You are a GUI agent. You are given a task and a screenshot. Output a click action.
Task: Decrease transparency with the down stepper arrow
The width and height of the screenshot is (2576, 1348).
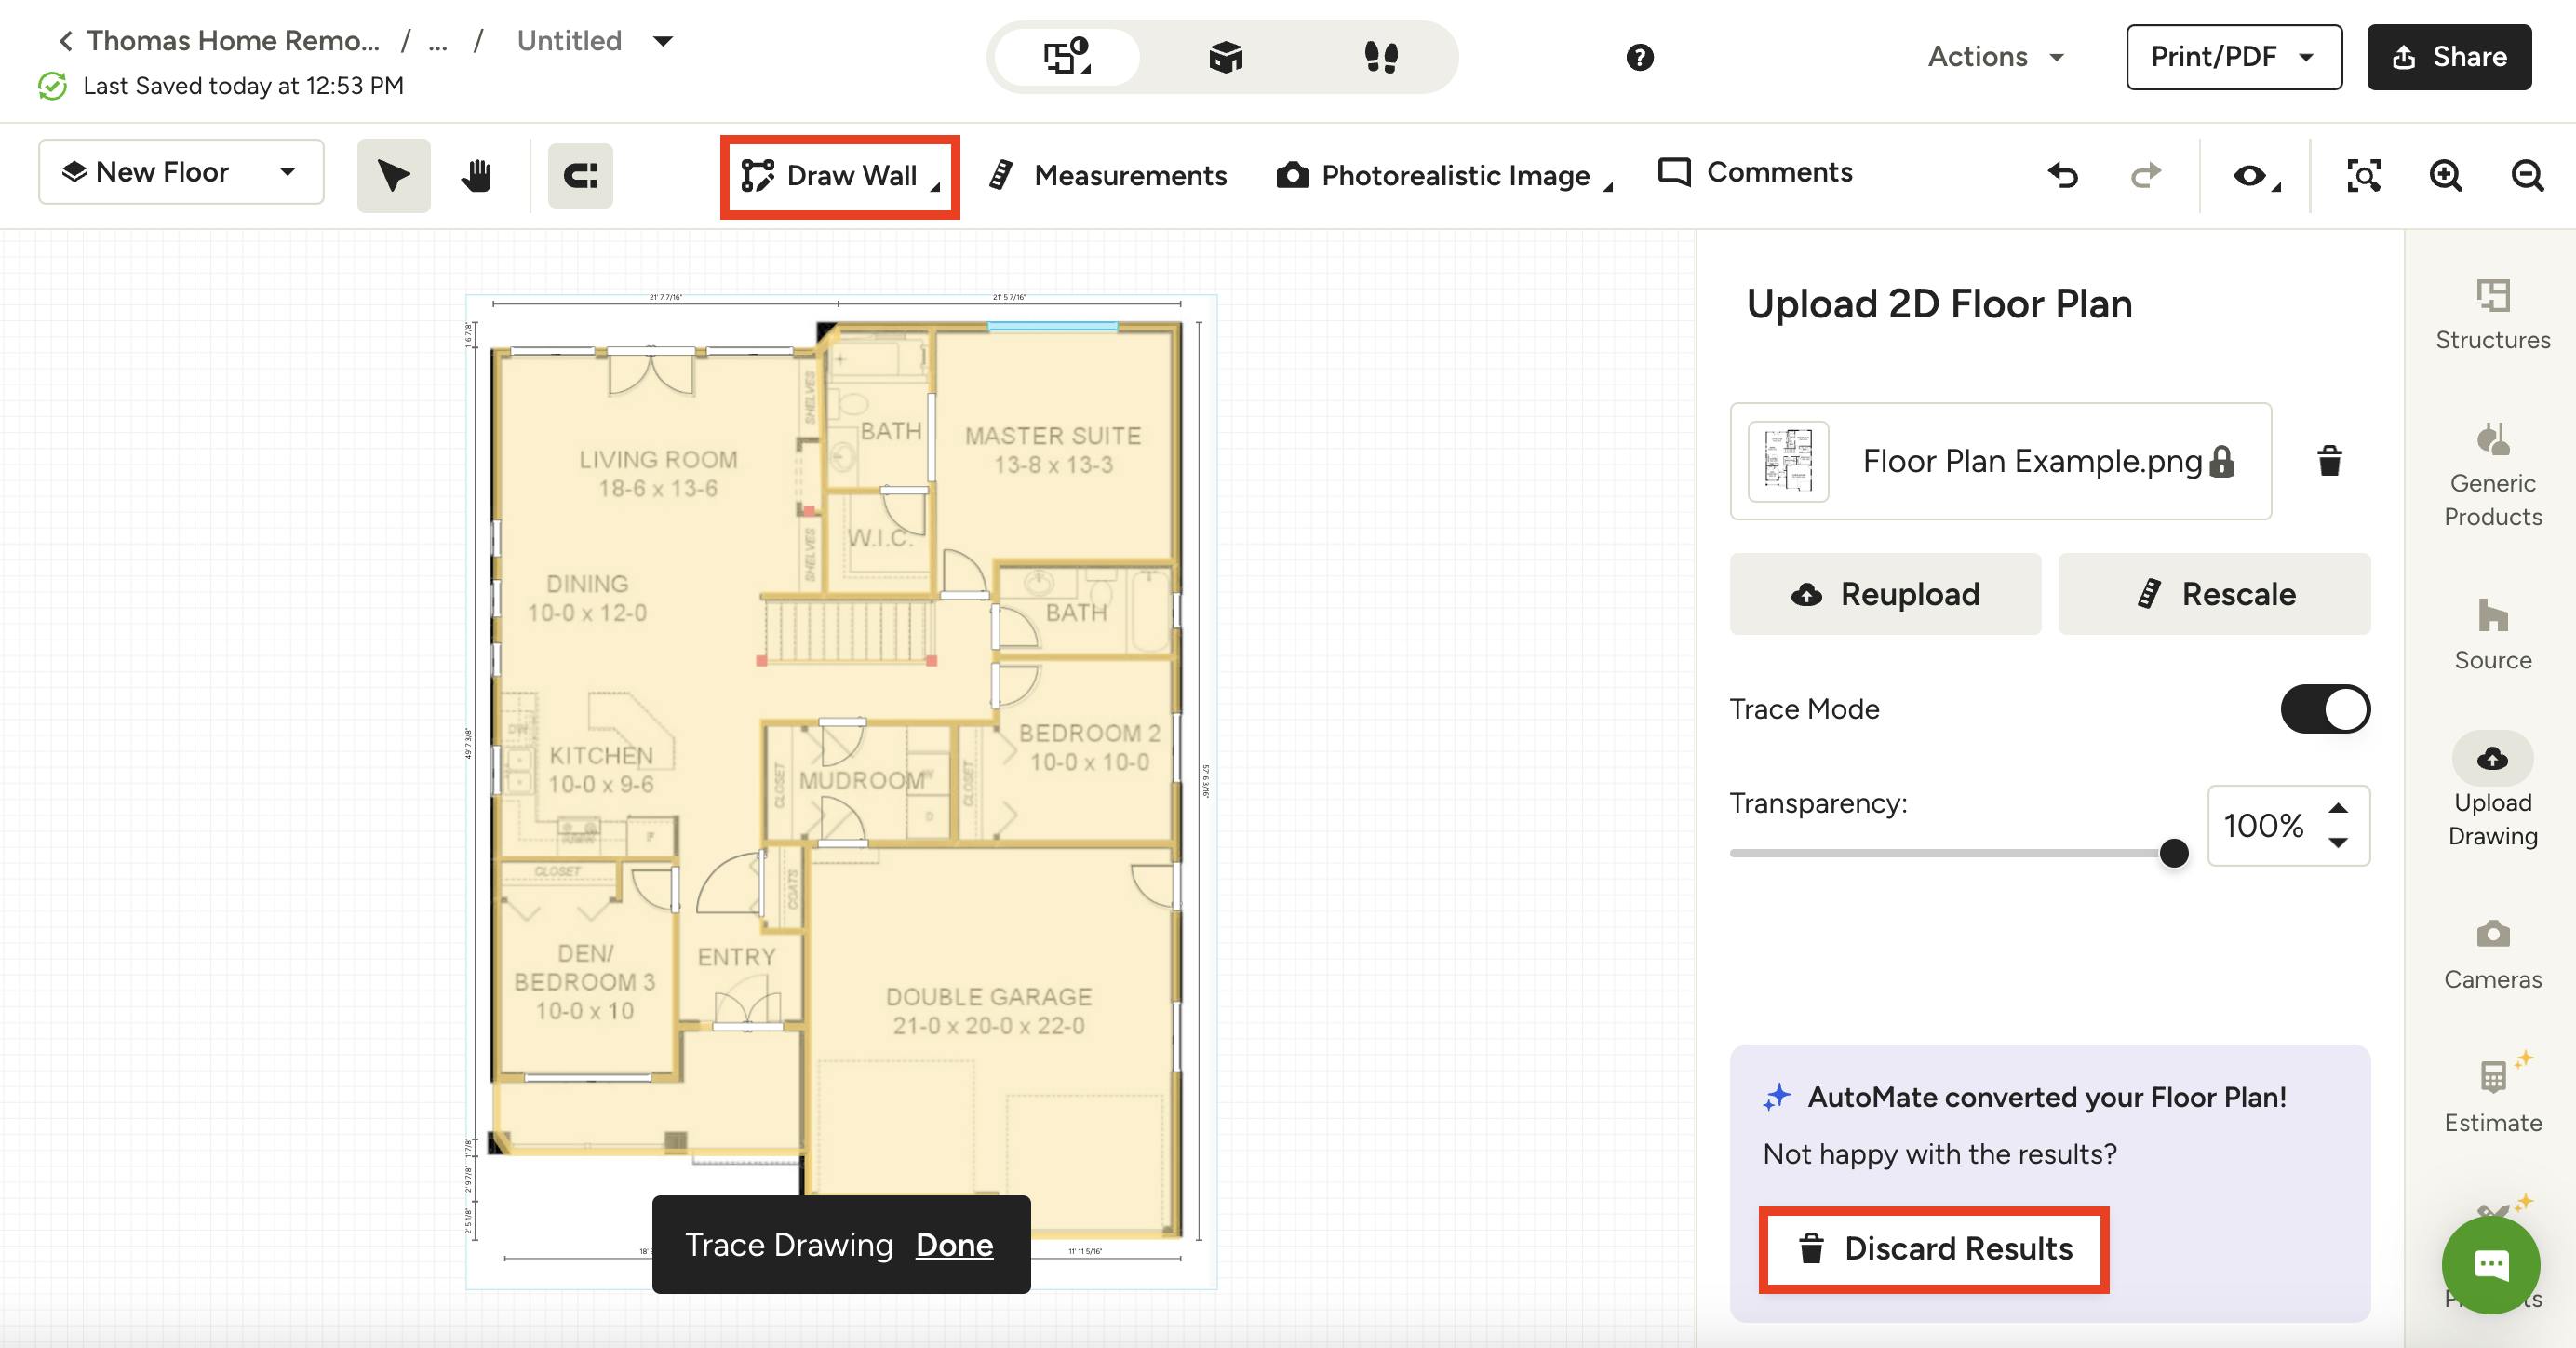pyautogui.click(x=2338, y=843)
